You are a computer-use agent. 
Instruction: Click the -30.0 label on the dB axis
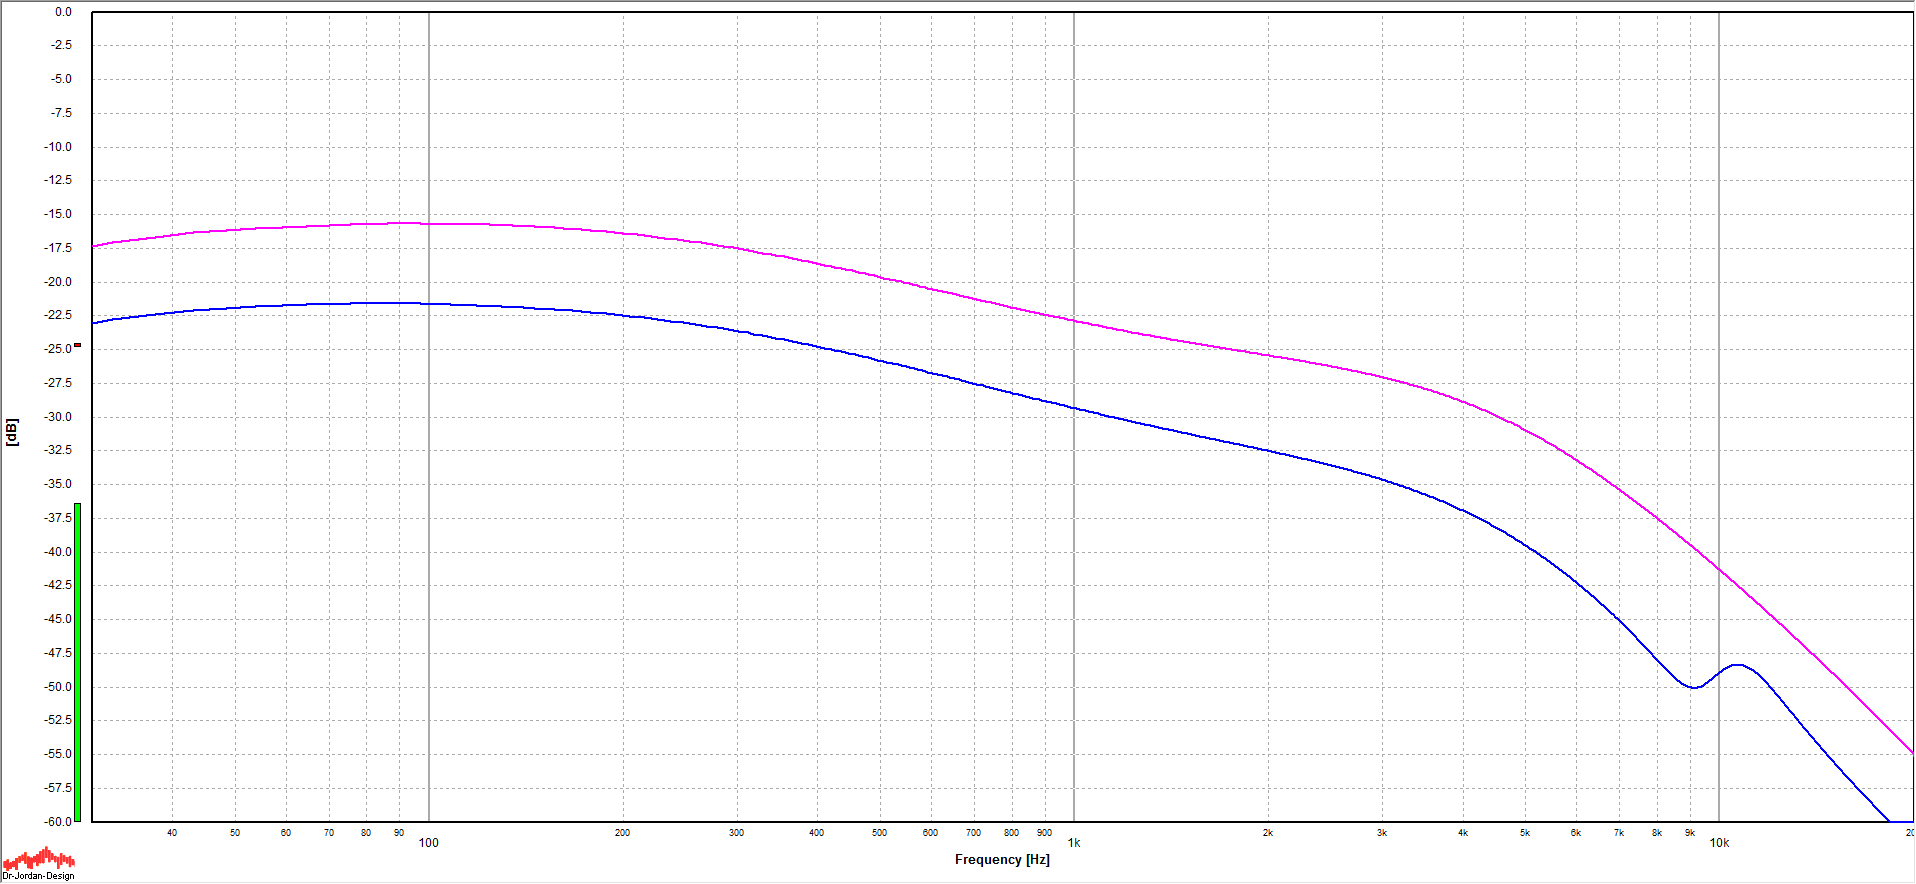[x=59, y=417]
